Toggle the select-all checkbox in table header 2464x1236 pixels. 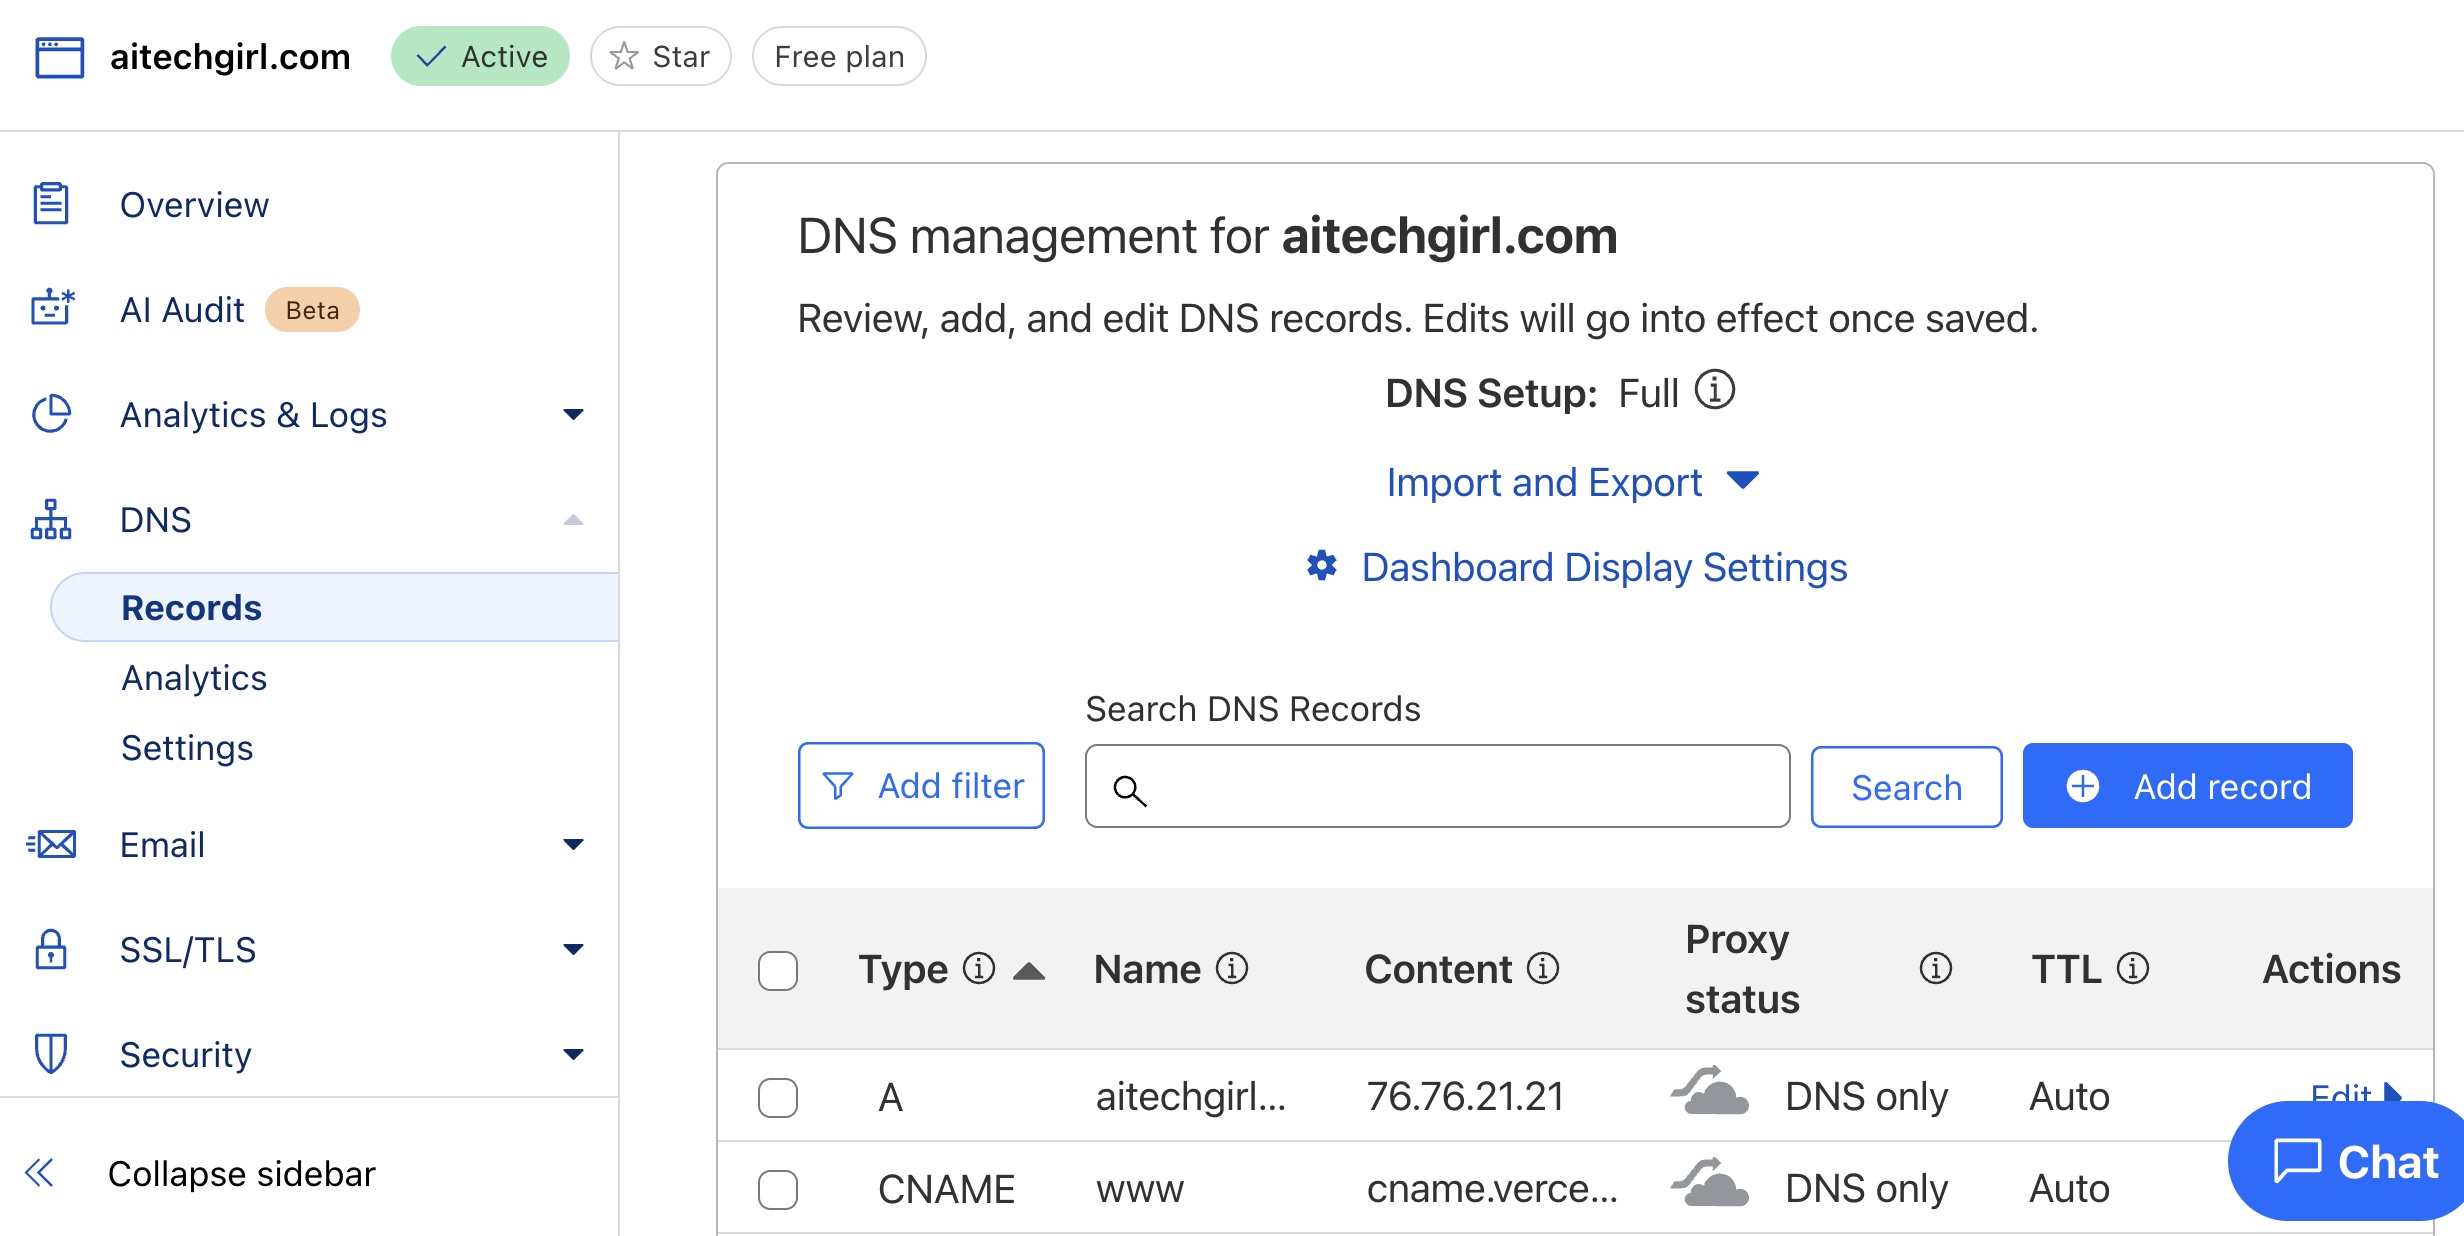point(778,970)
